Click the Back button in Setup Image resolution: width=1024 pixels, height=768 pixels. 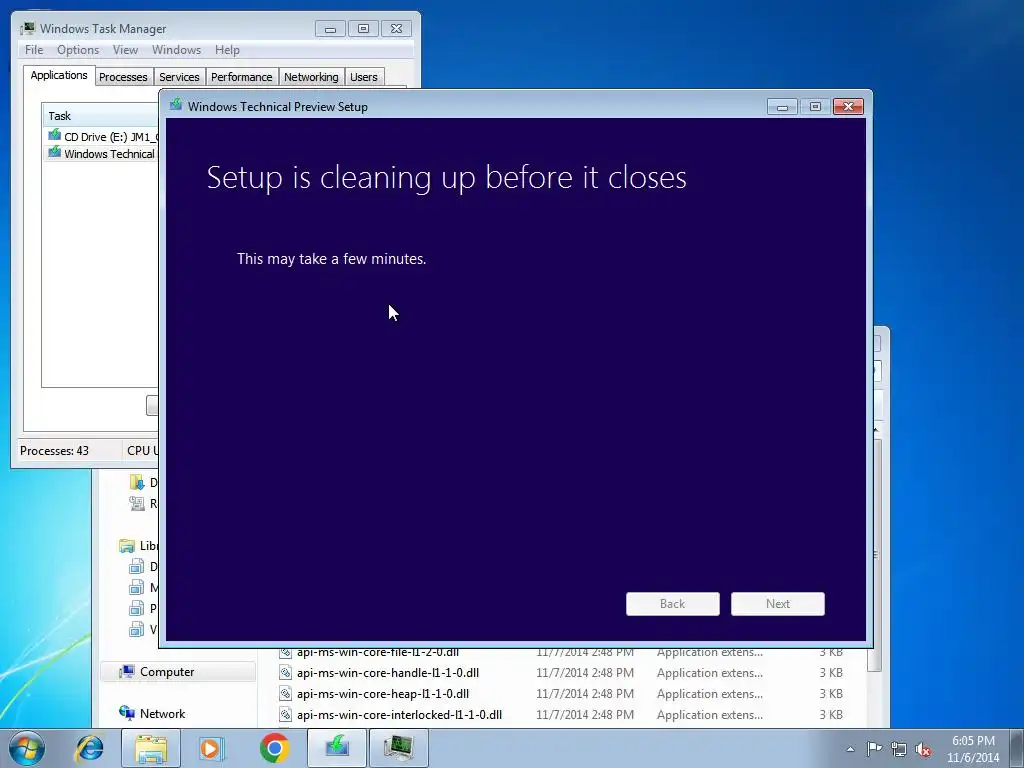(x=673, y=604)
